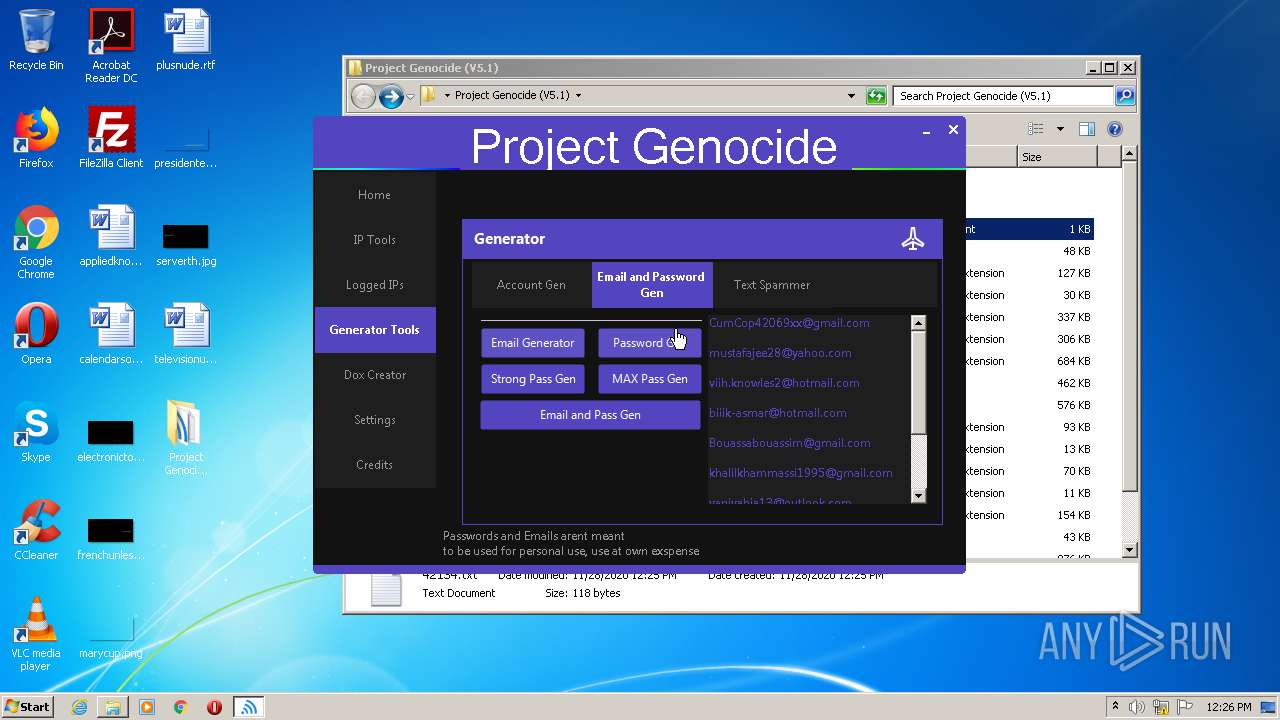The width and height of the screenshot is (1280, 720).
Task: Switch to Email and Password Gen tab
Action: (651, 285)
